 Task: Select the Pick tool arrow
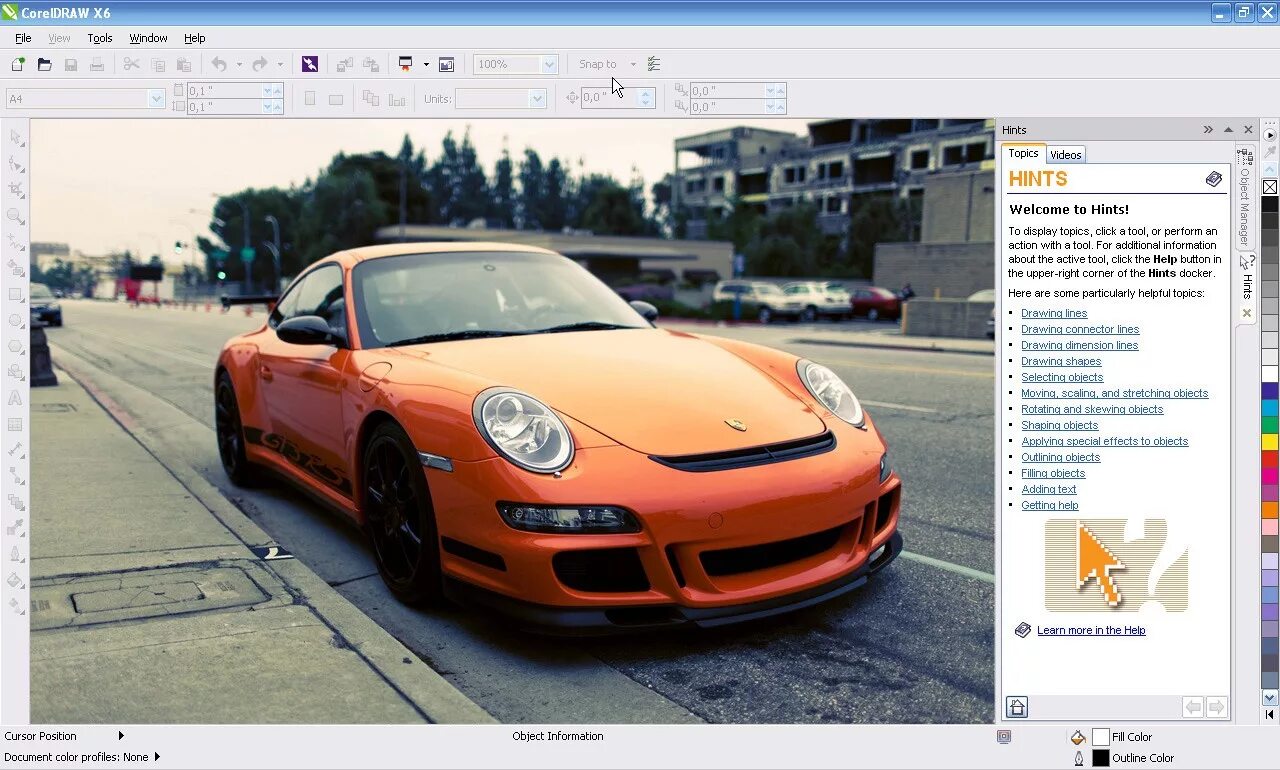(16, 137)
